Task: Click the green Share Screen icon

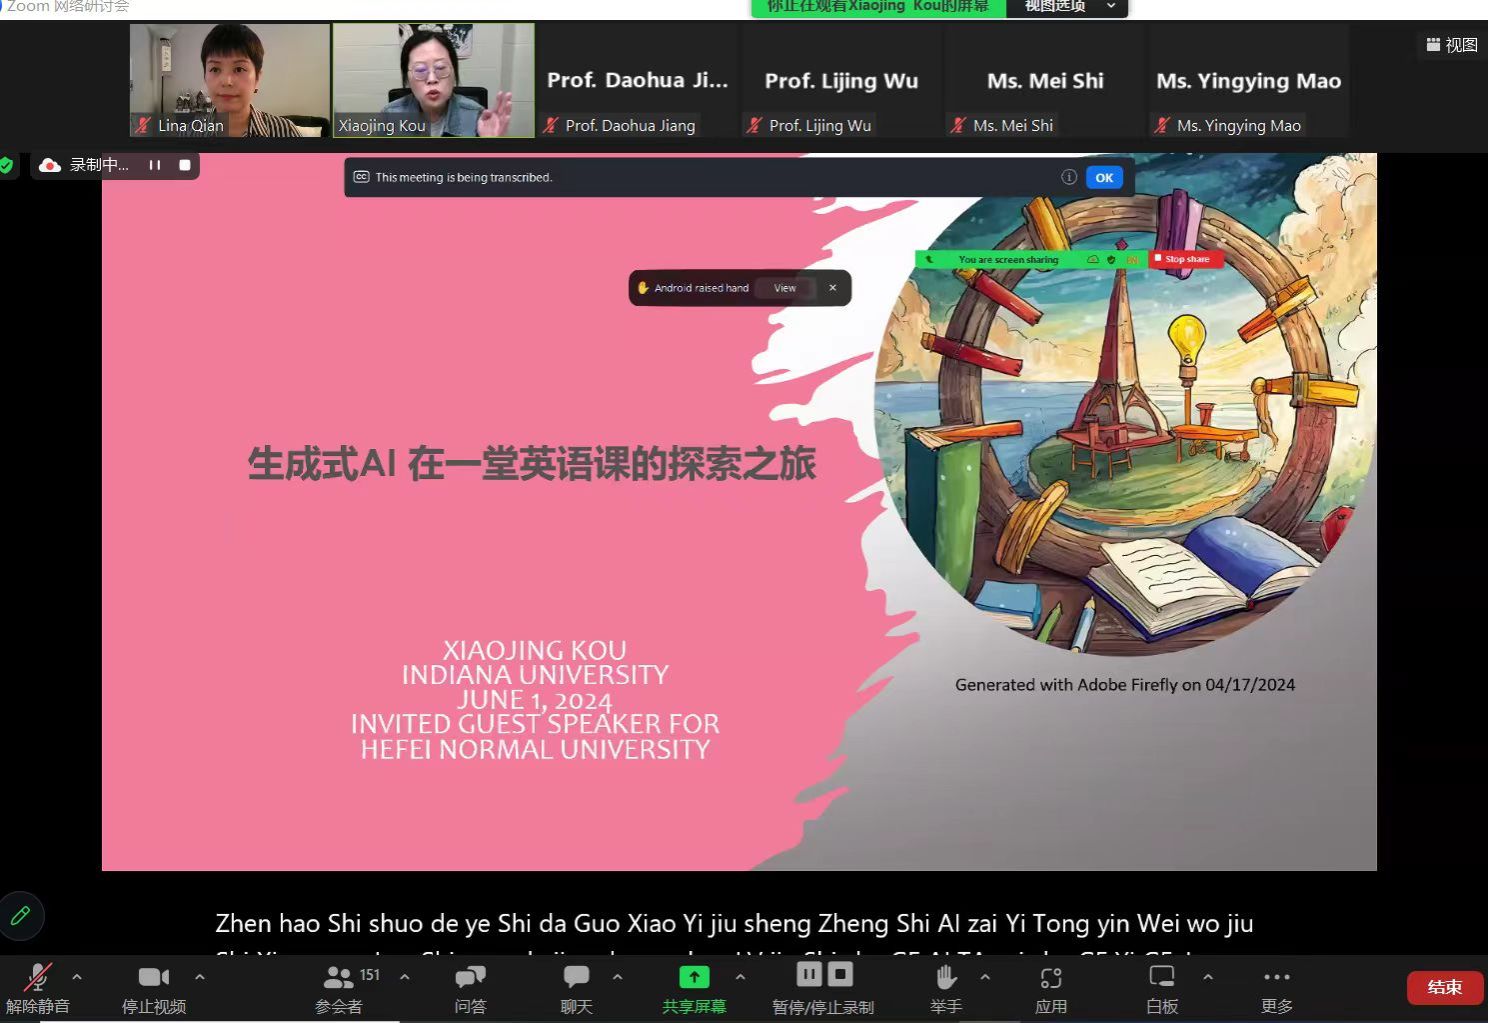Action: [694, 977]
